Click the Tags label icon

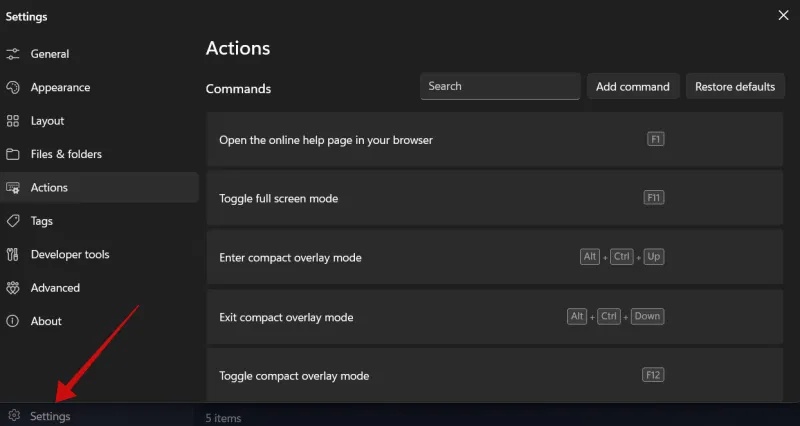click(x=13, y=221)
